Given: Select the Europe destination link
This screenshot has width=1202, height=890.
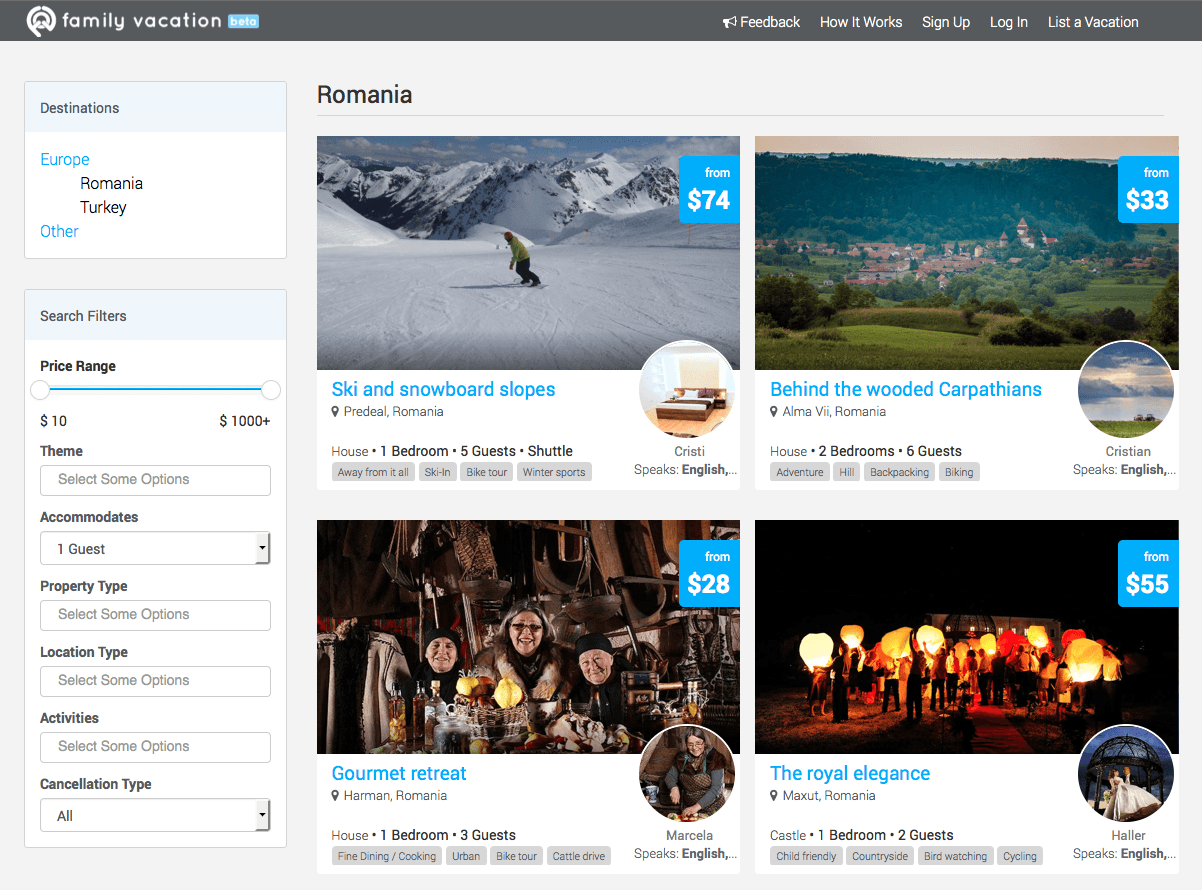Looking at the screenshot, I should pyautogui.click(x=65, y=159).
